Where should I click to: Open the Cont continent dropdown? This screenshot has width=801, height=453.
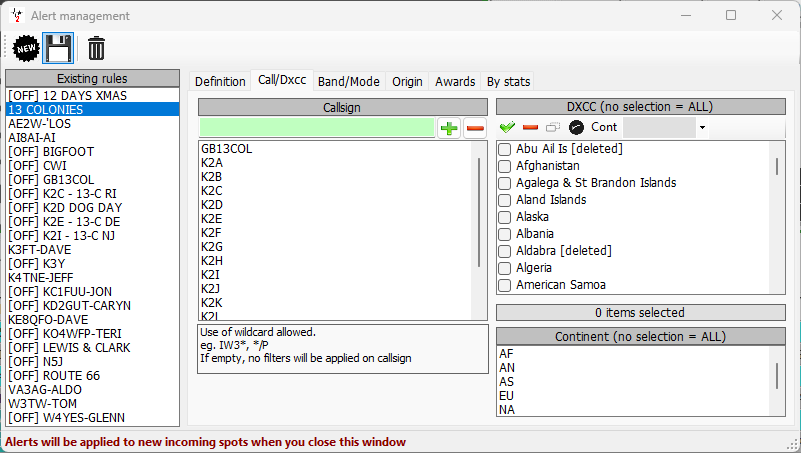(702, 127)
